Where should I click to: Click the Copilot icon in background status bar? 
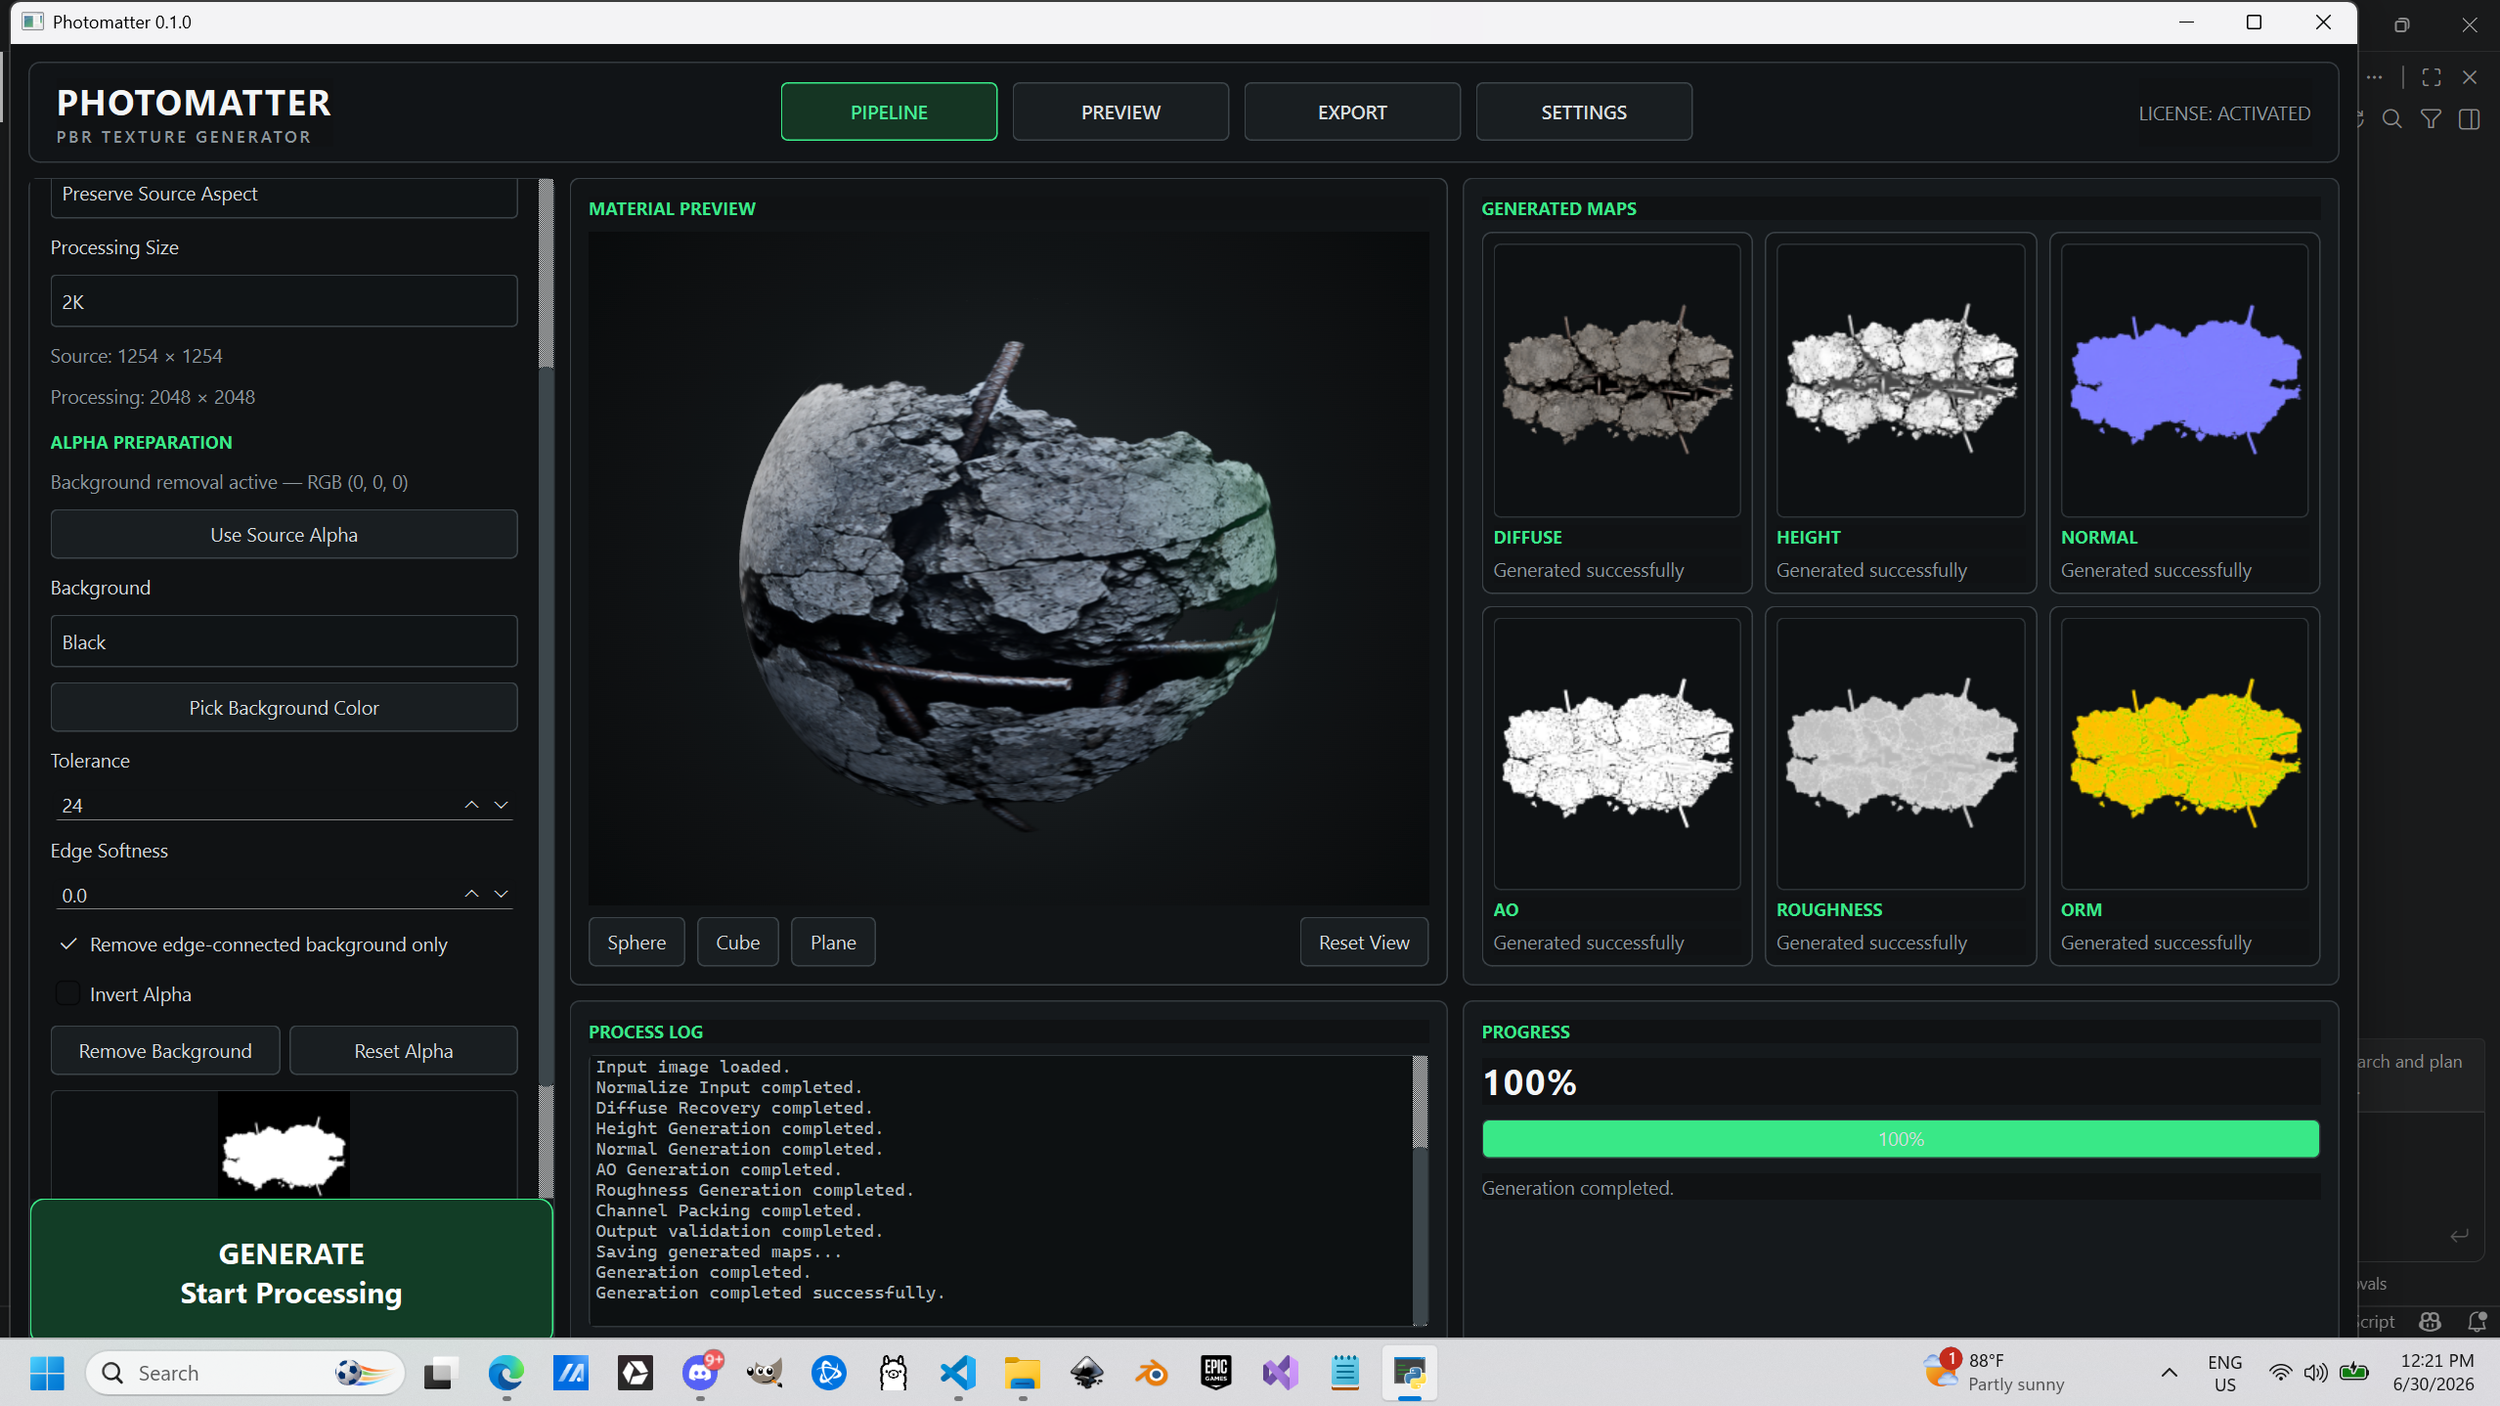[2430, 1321]
